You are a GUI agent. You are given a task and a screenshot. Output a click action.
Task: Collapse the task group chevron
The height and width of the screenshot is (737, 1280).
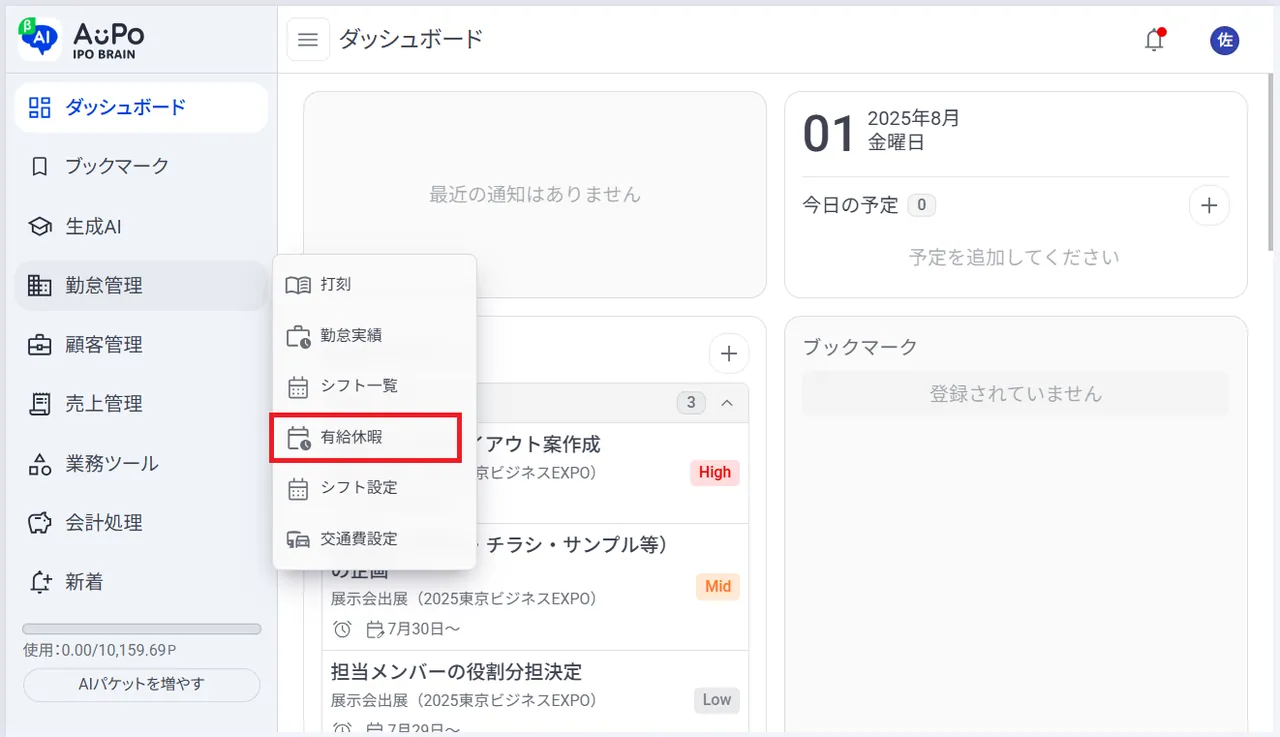727,403
